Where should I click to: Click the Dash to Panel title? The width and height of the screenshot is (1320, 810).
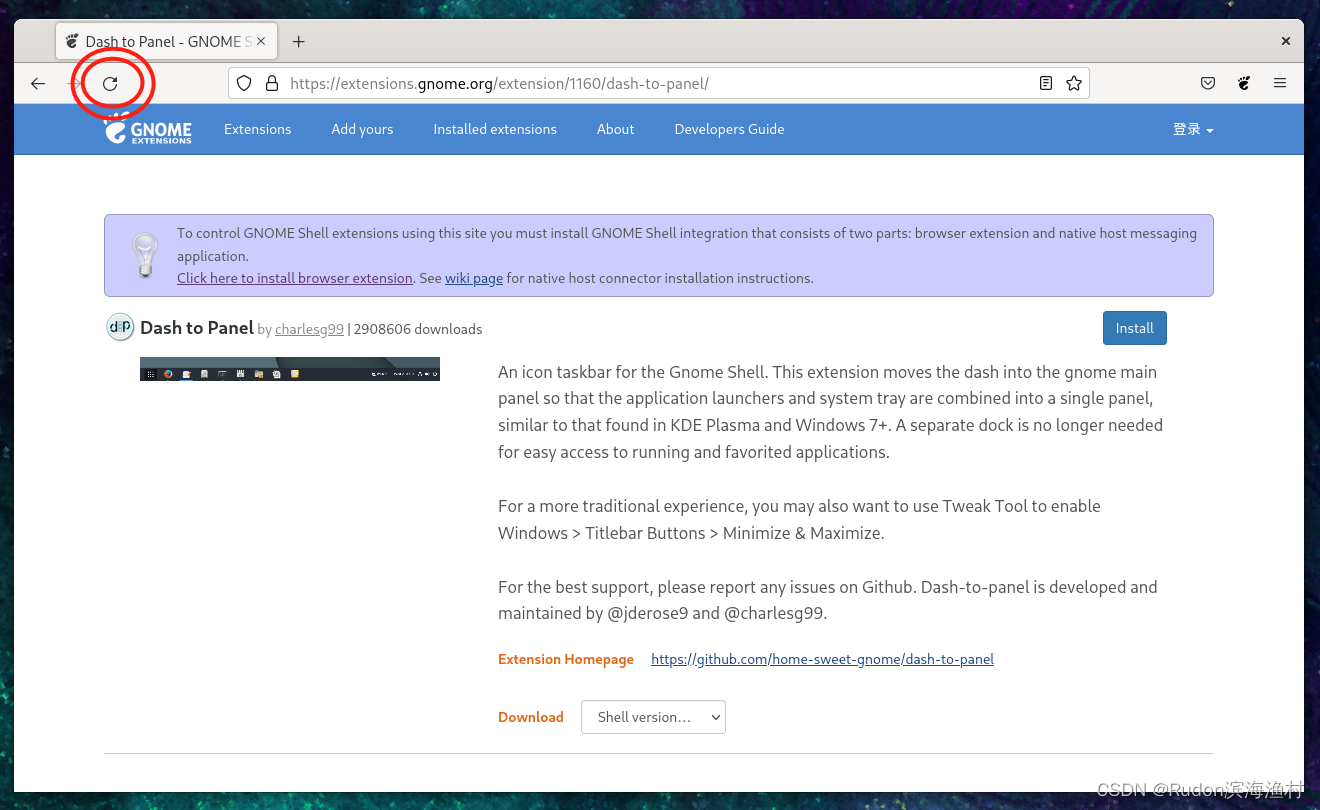(x=197, y=328)
